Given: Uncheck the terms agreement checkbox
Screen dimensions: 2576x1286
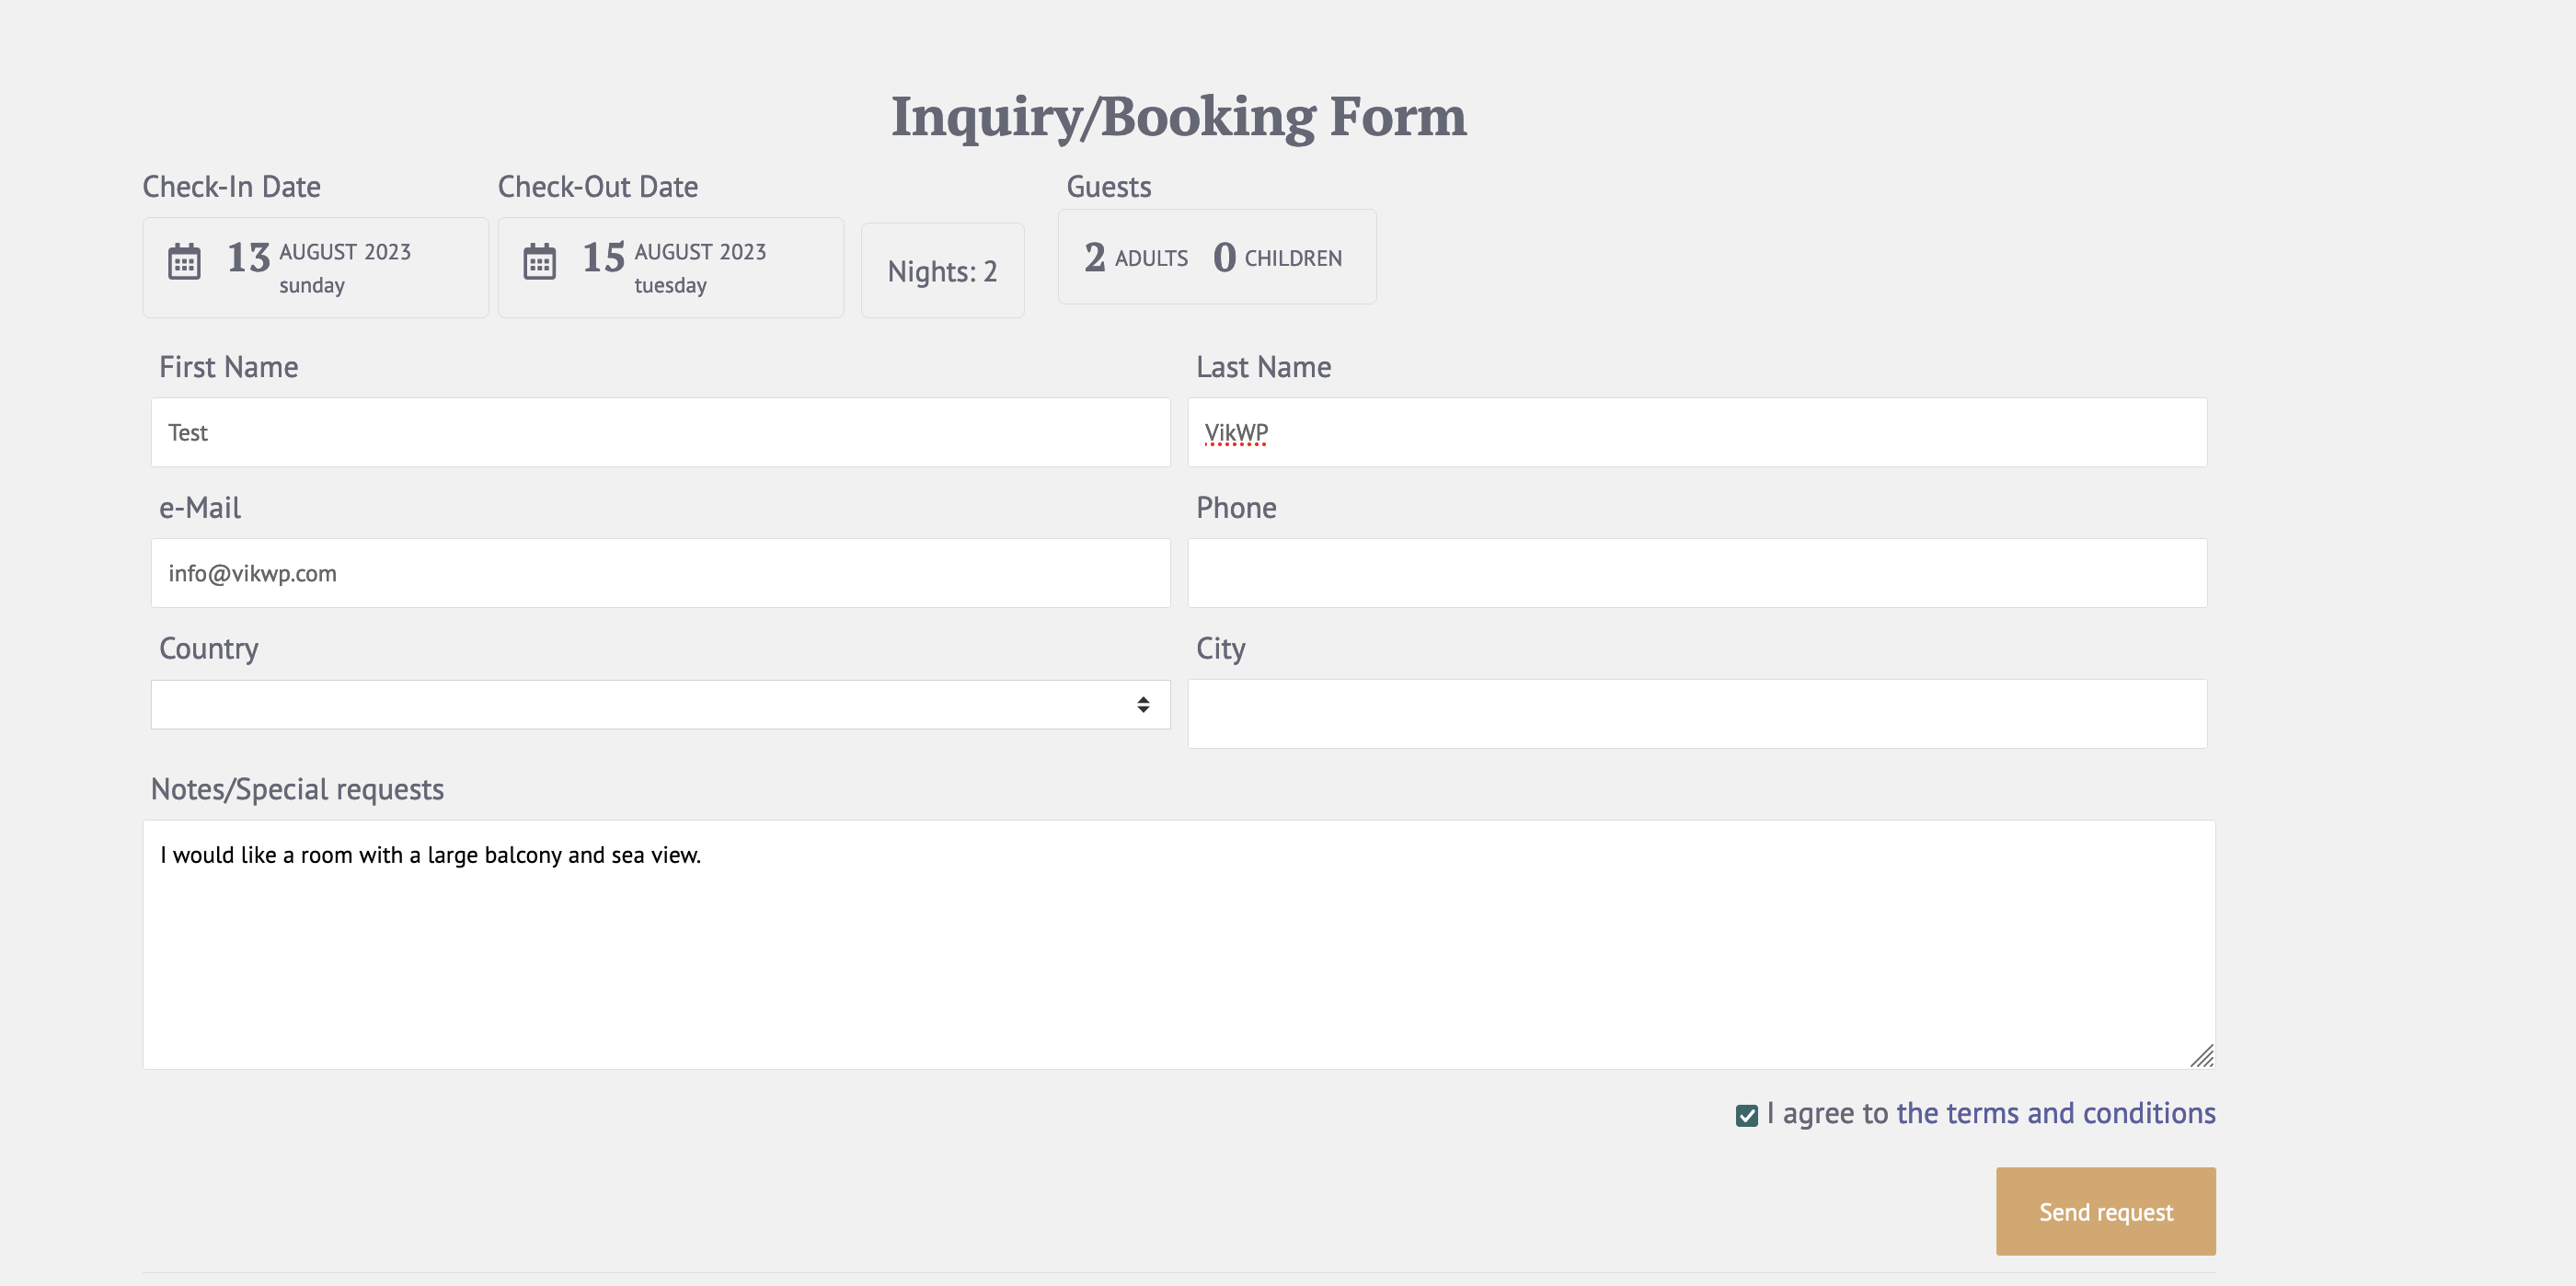Looking at the screenshot, I should coord(1747,1115).
